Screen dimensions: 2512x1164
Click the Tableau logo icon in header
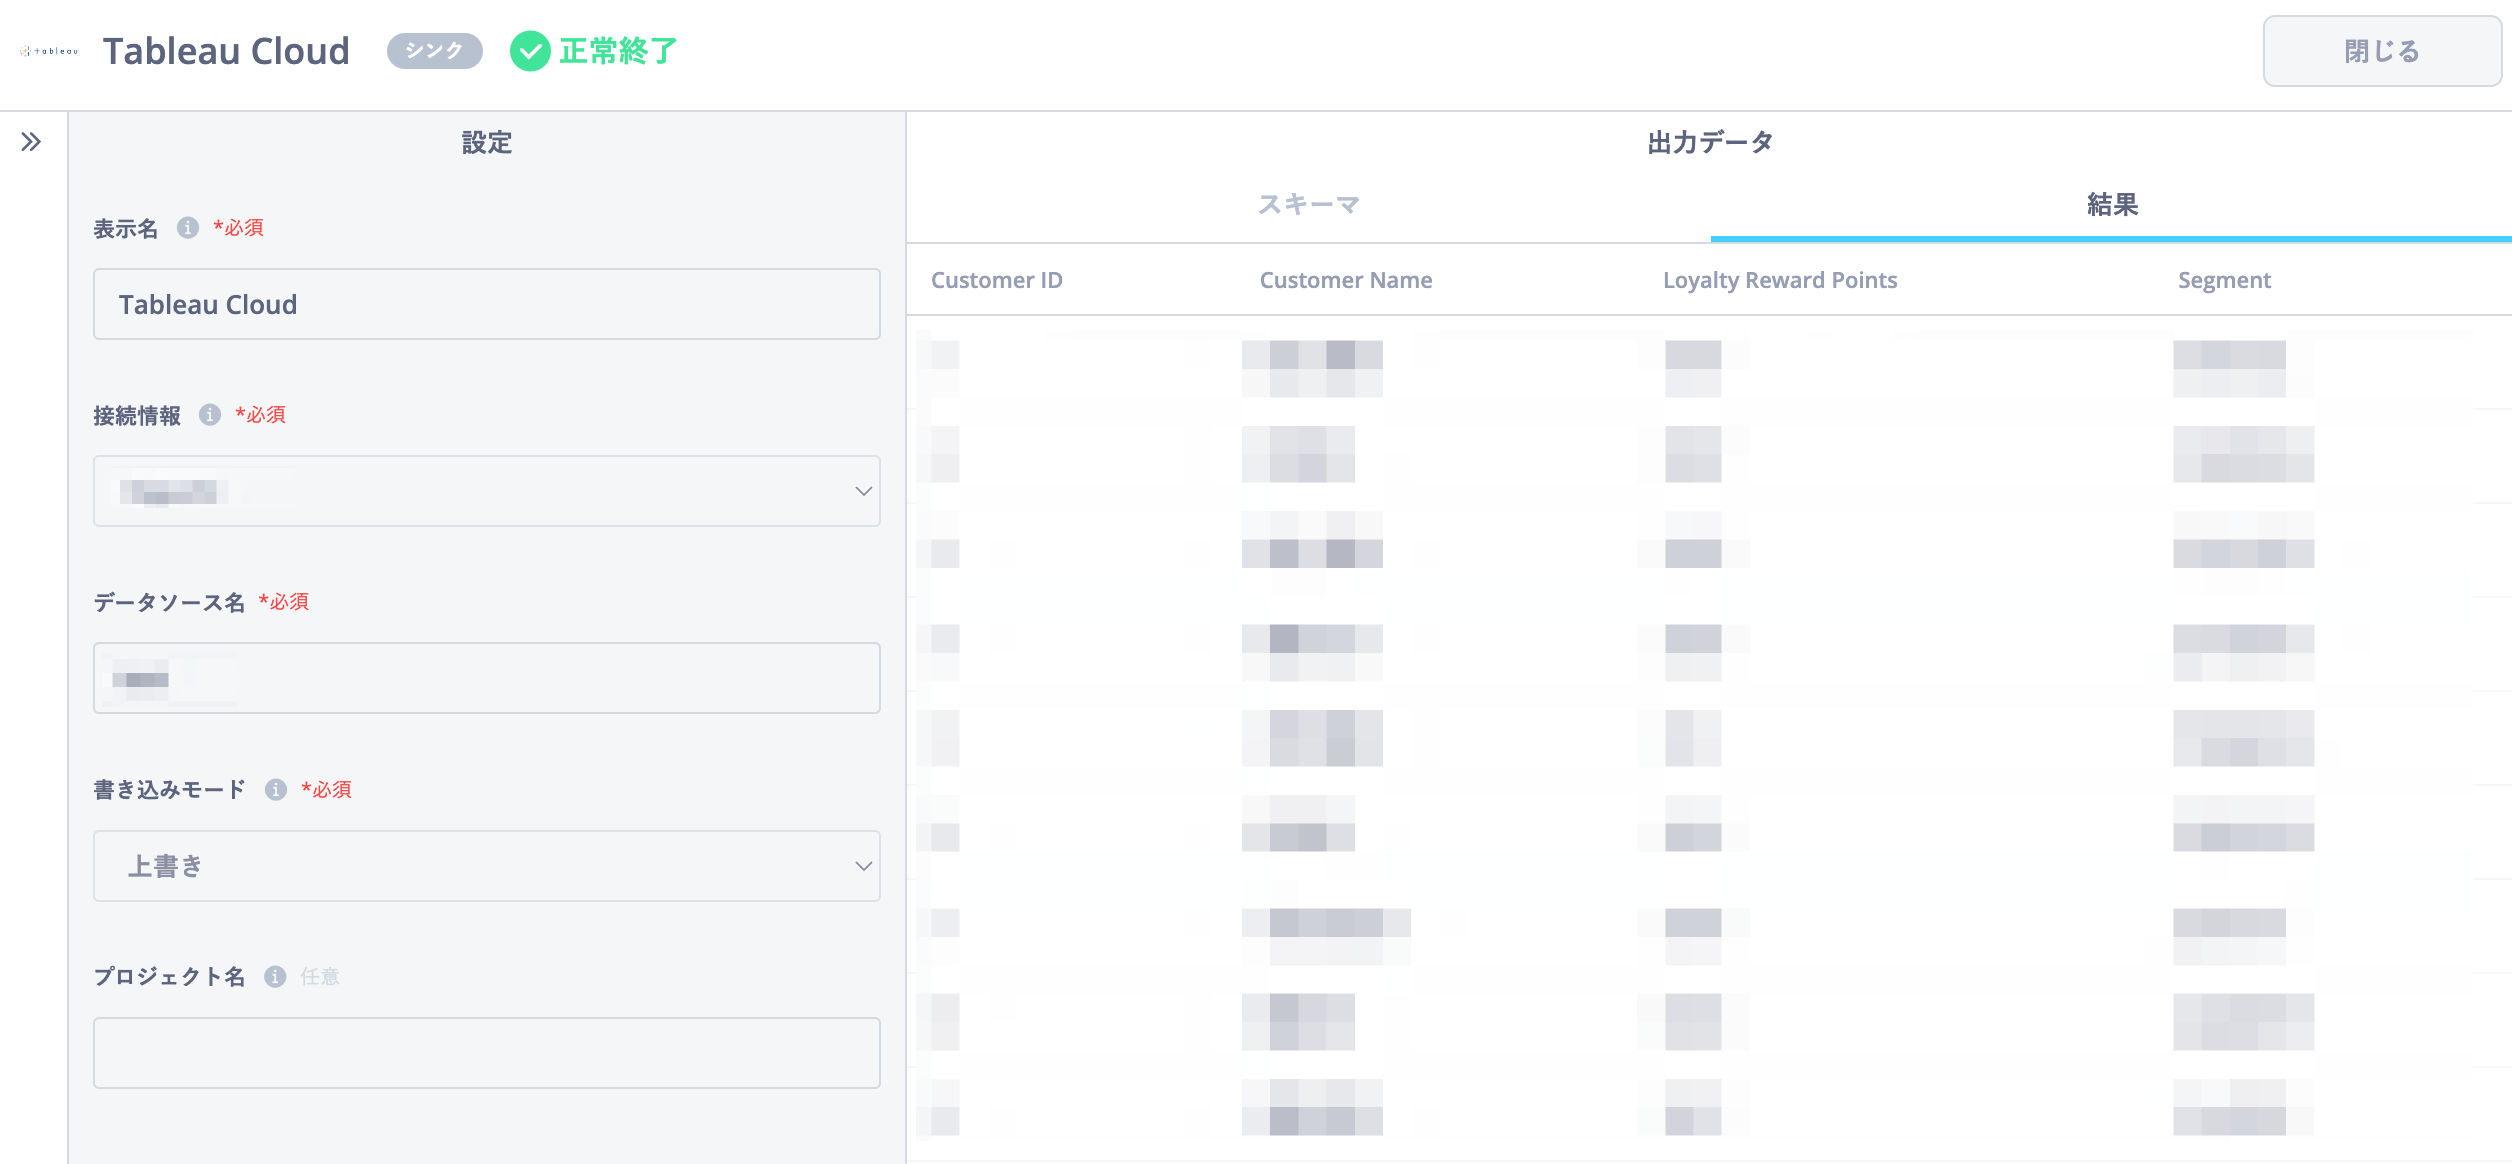tap(49, 51)
